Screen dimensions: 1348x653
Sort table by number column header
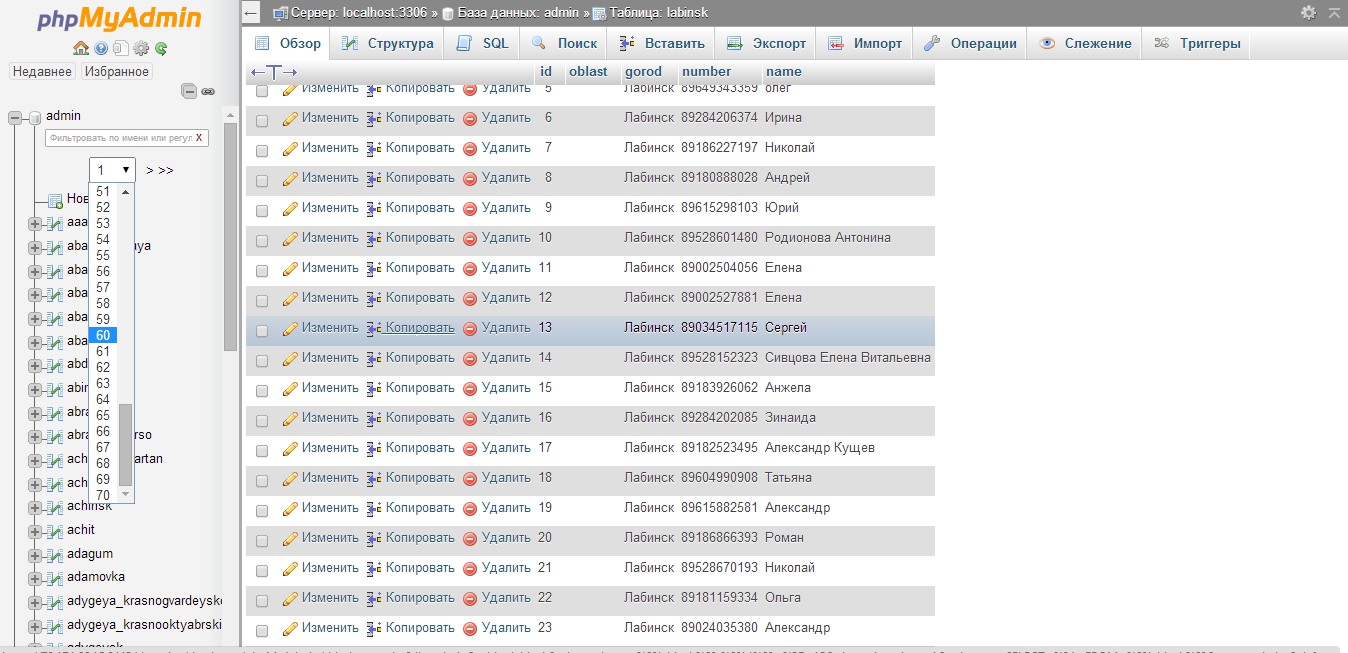coord(706,72)
